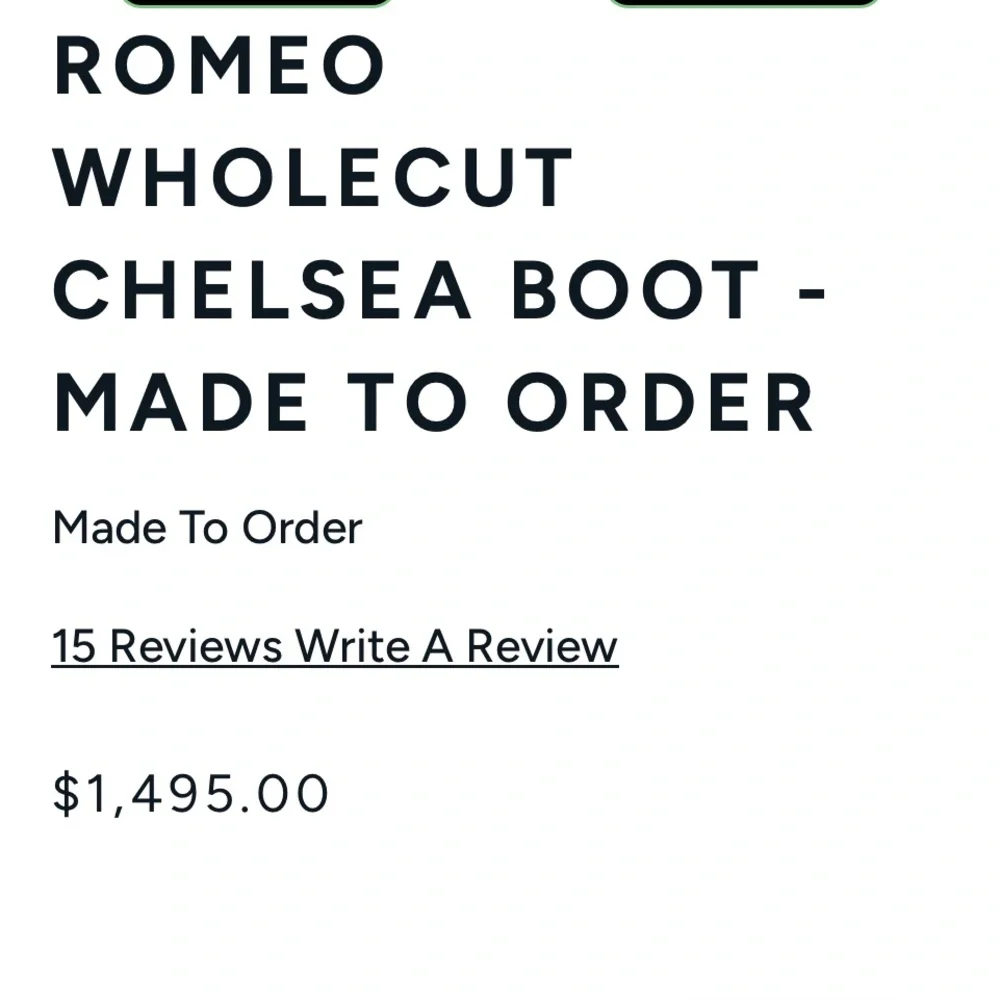The width and height of the screenshot is (1000, 1000).
Task: Click the word BOOT in the title
Action: tap(636, 290)
